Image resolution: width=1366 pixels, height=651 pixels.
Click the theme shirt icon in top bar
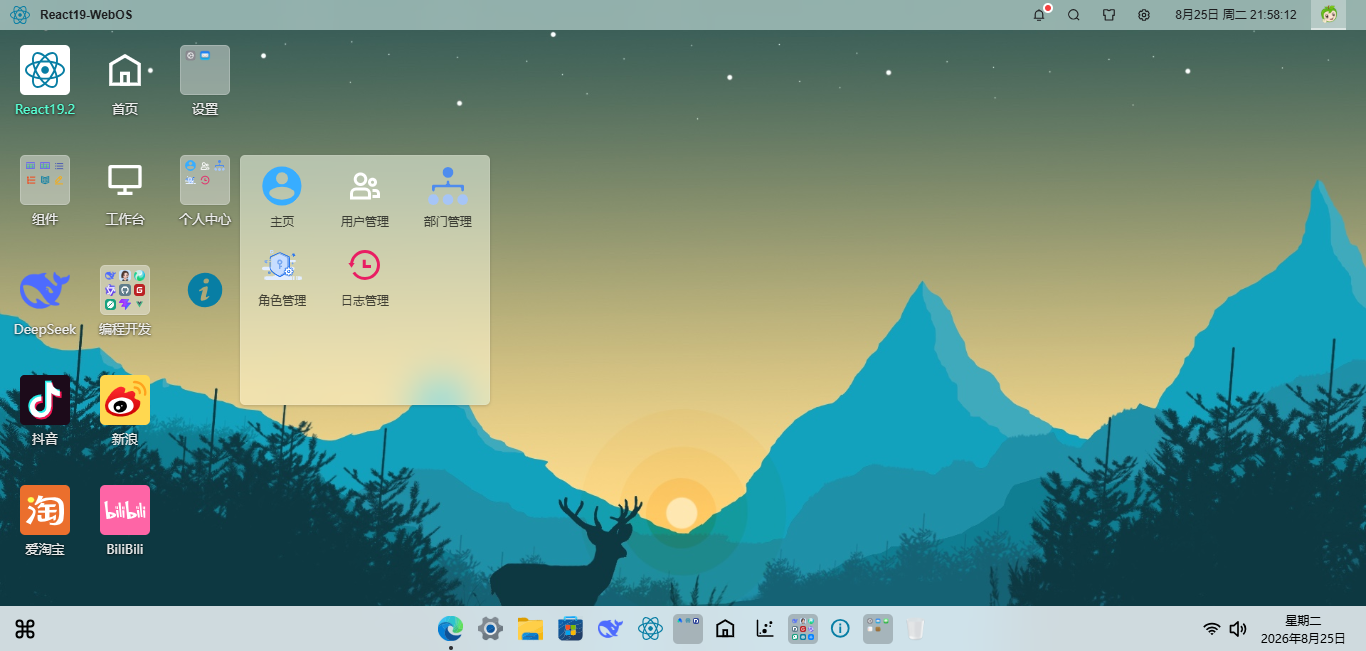click(x=1109, y=15)
